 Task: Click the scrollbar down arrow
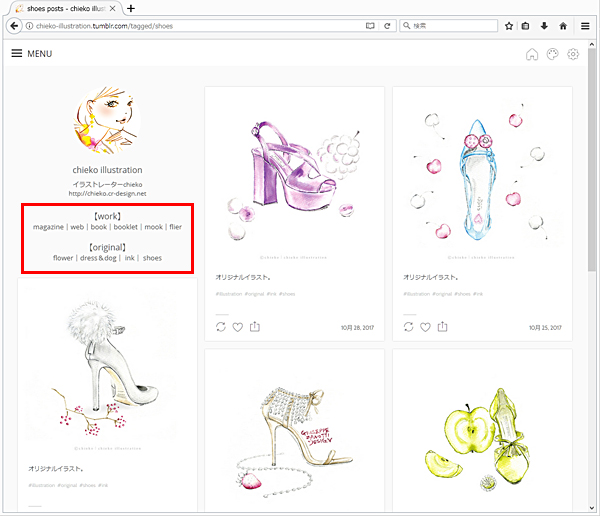tap(592, 508)
